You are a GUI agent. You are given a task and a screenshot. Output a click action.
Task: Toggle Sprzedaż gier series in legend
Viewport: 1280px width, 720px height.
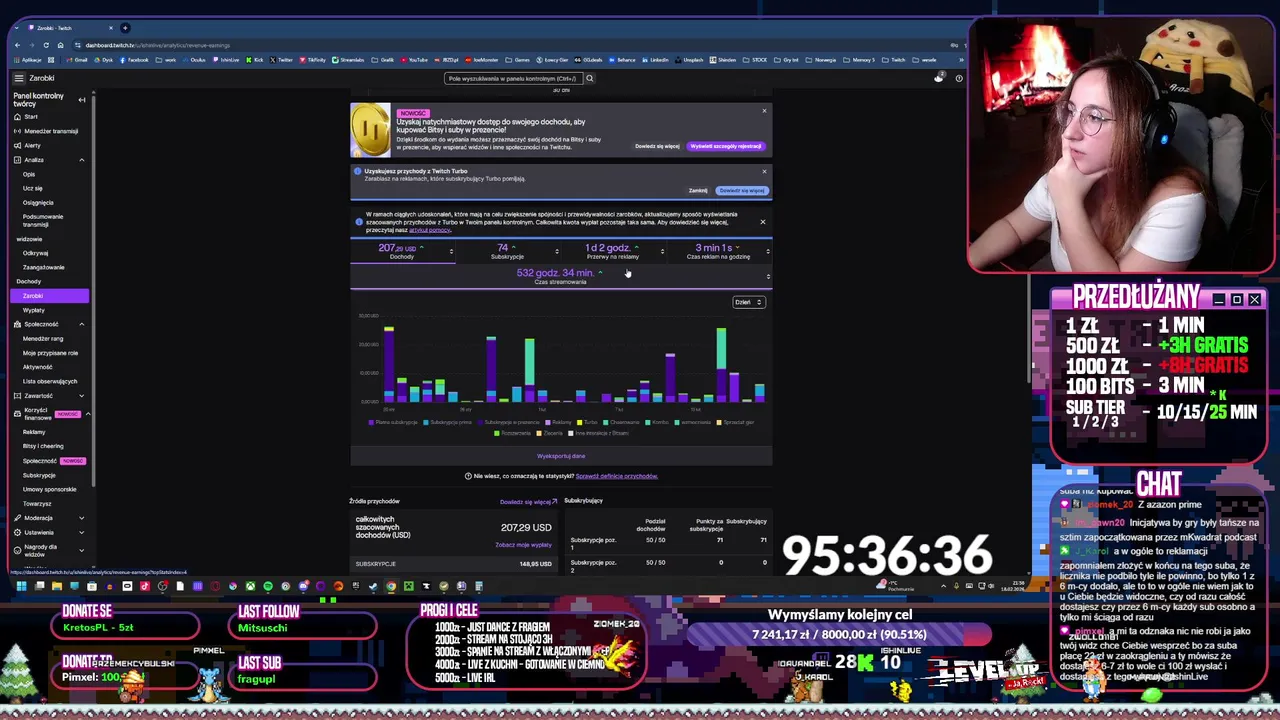736,422
